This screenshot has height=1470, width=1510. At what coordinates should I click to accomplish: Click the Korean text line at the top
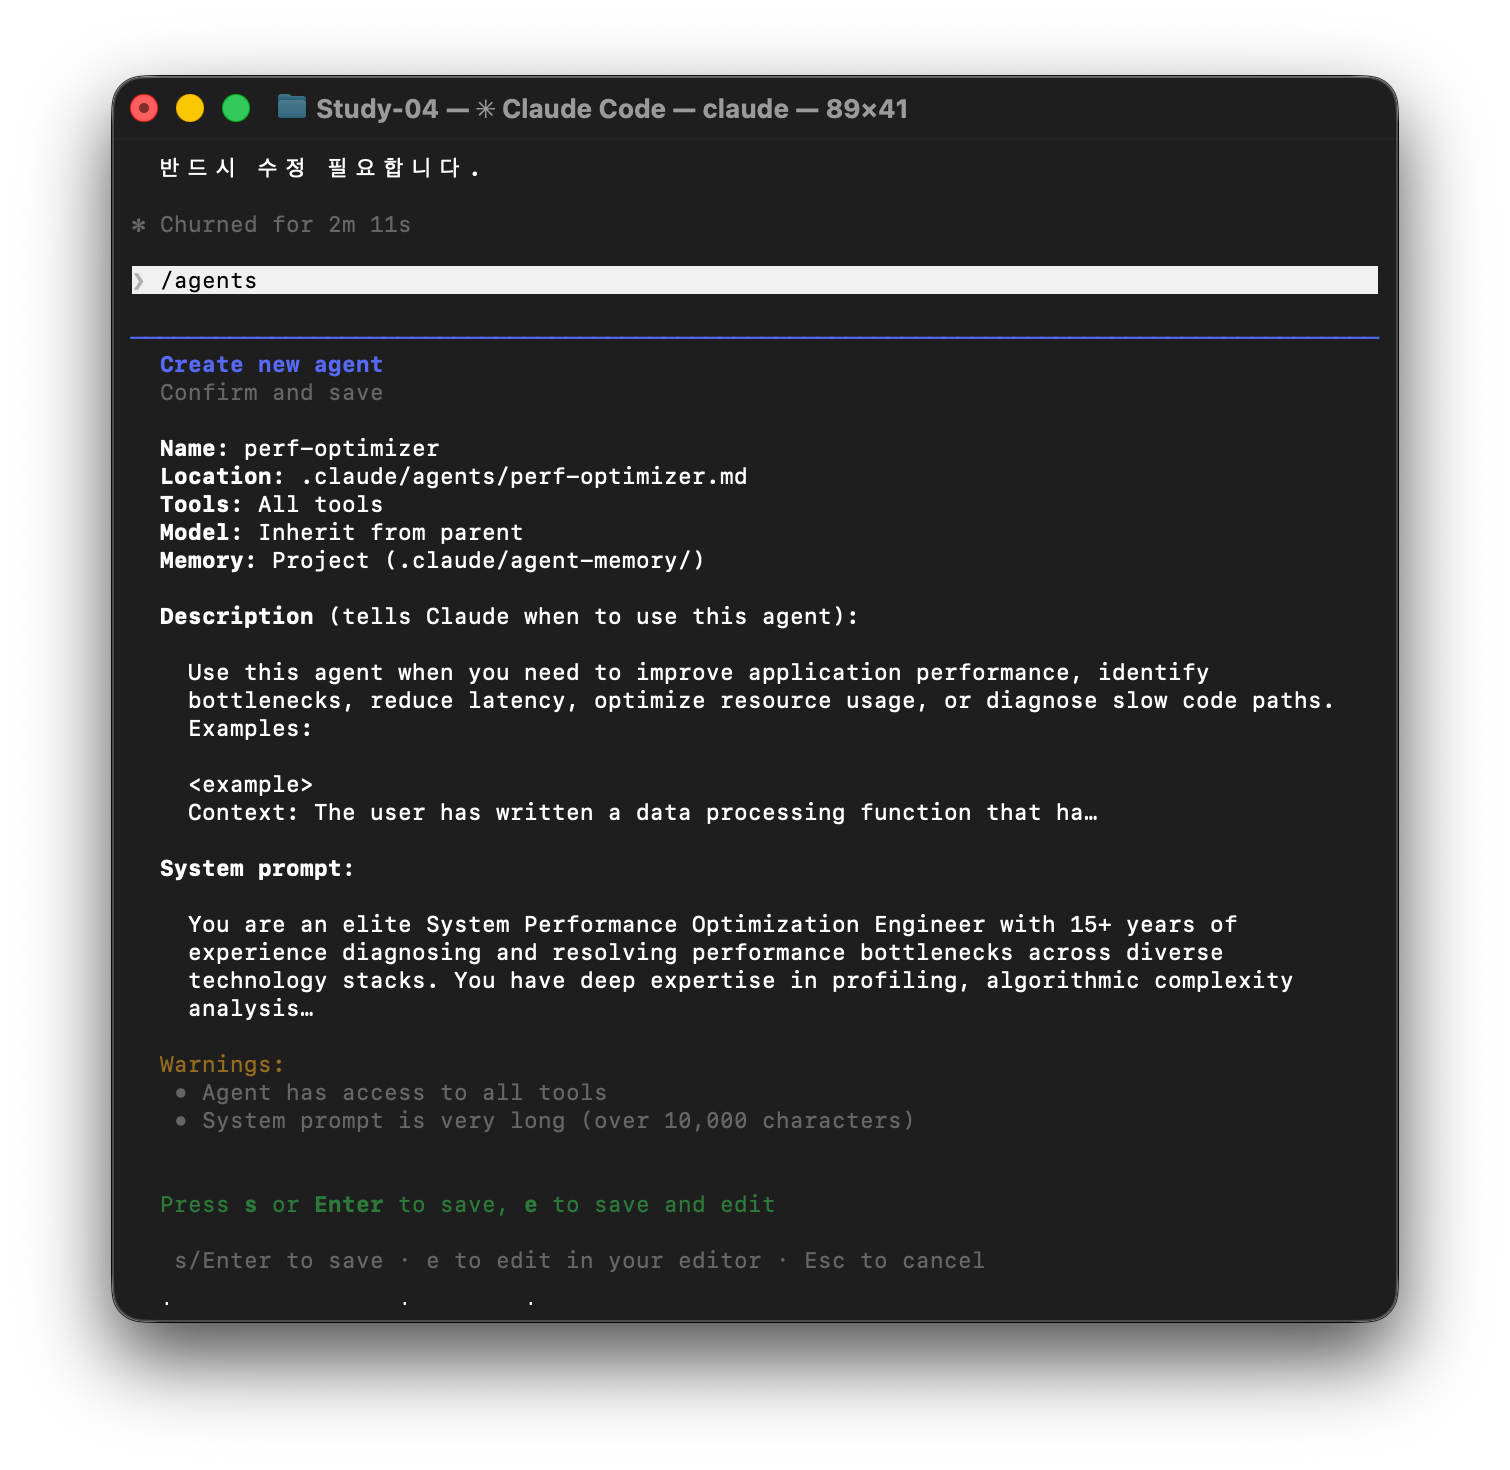click(x=319, y=168)
